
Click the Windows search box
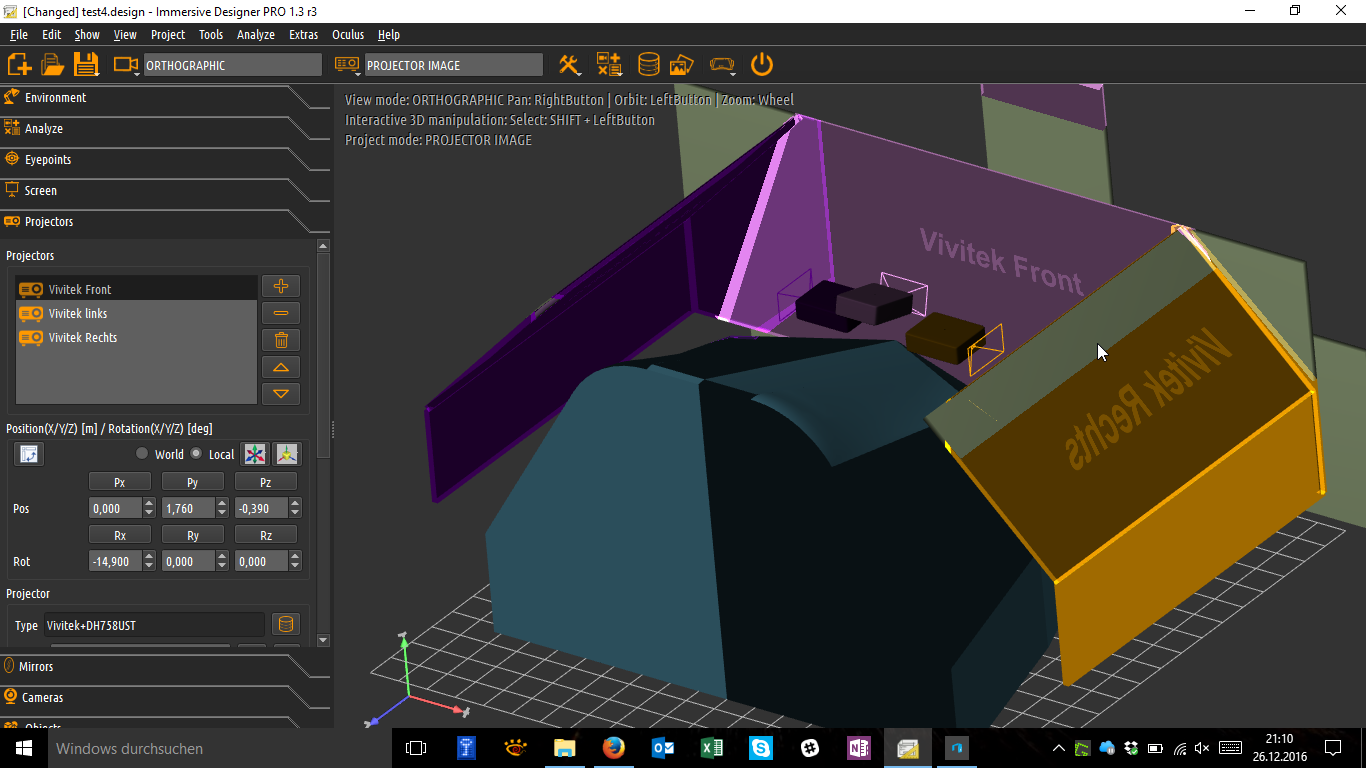coord(219,748)
